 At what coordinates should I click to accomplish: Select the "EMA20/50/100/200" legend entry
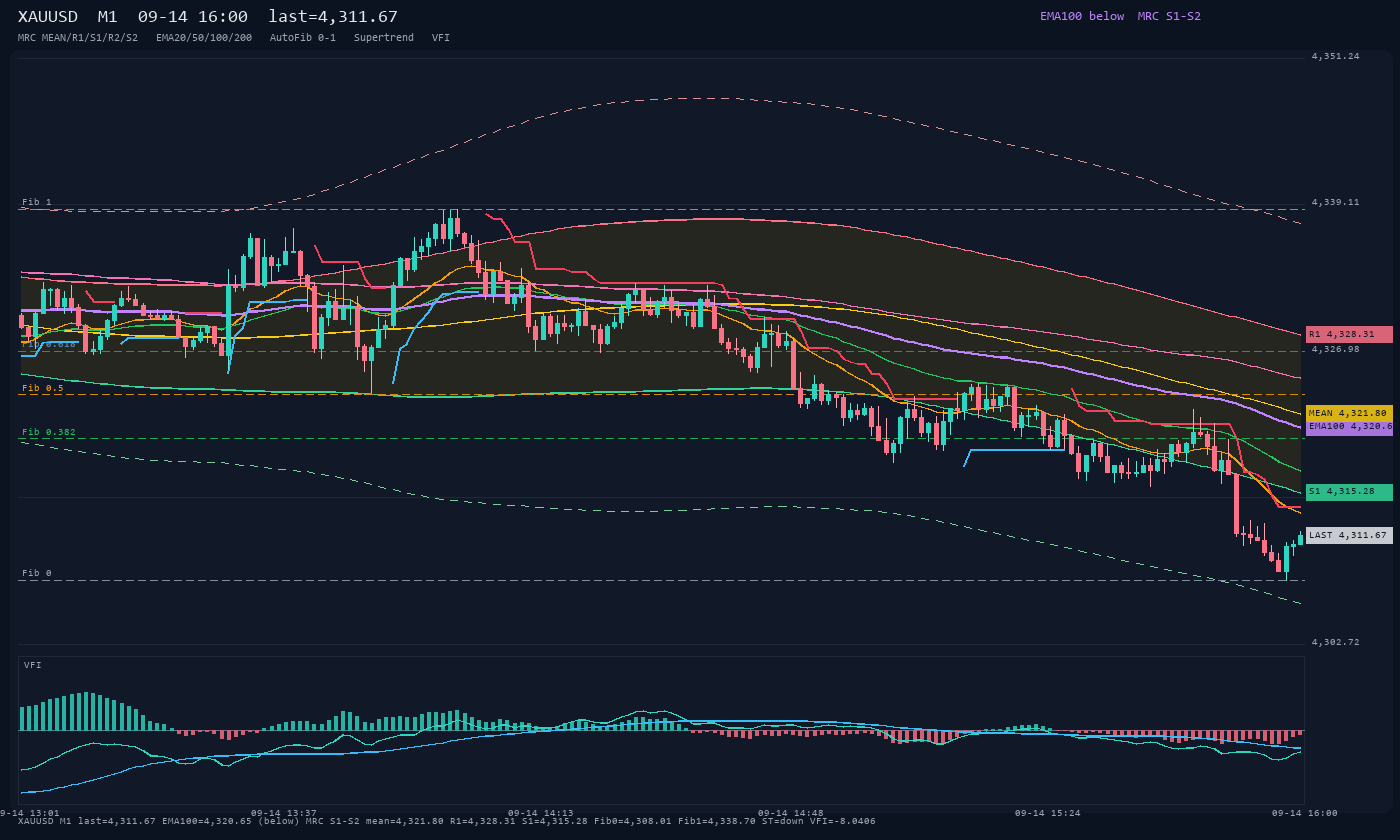point(204,38)
